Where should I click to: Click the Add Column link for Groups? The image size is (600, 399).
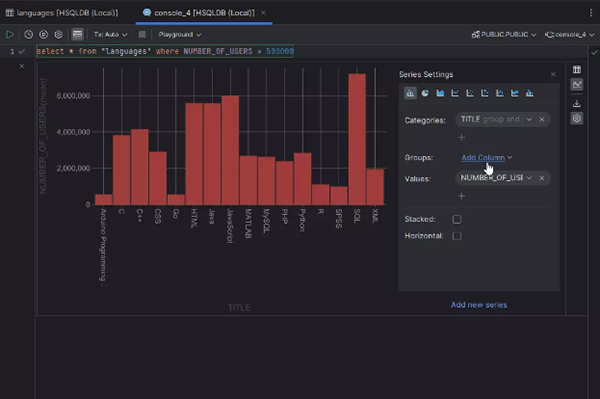483,158
